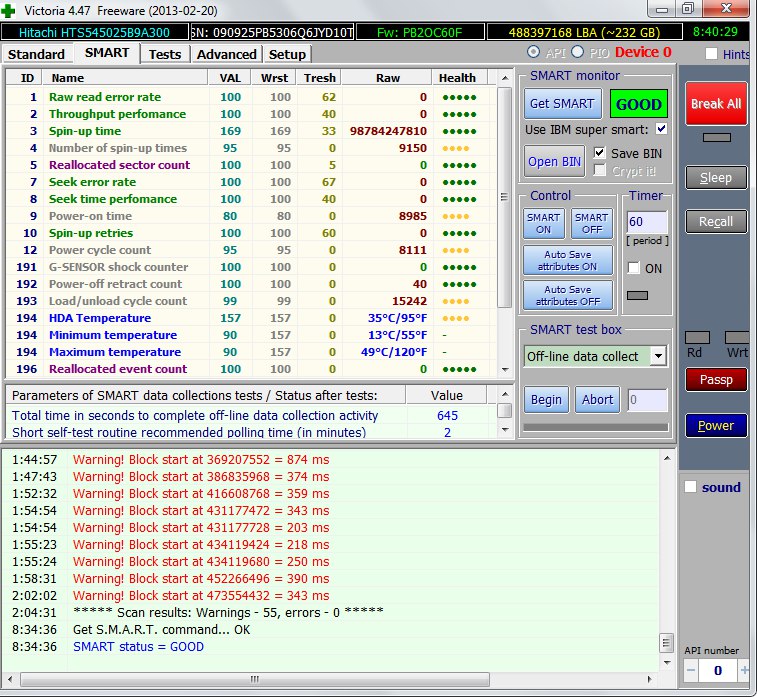Click the Open BIN button
Screen dimensions: 757x697
556,162
